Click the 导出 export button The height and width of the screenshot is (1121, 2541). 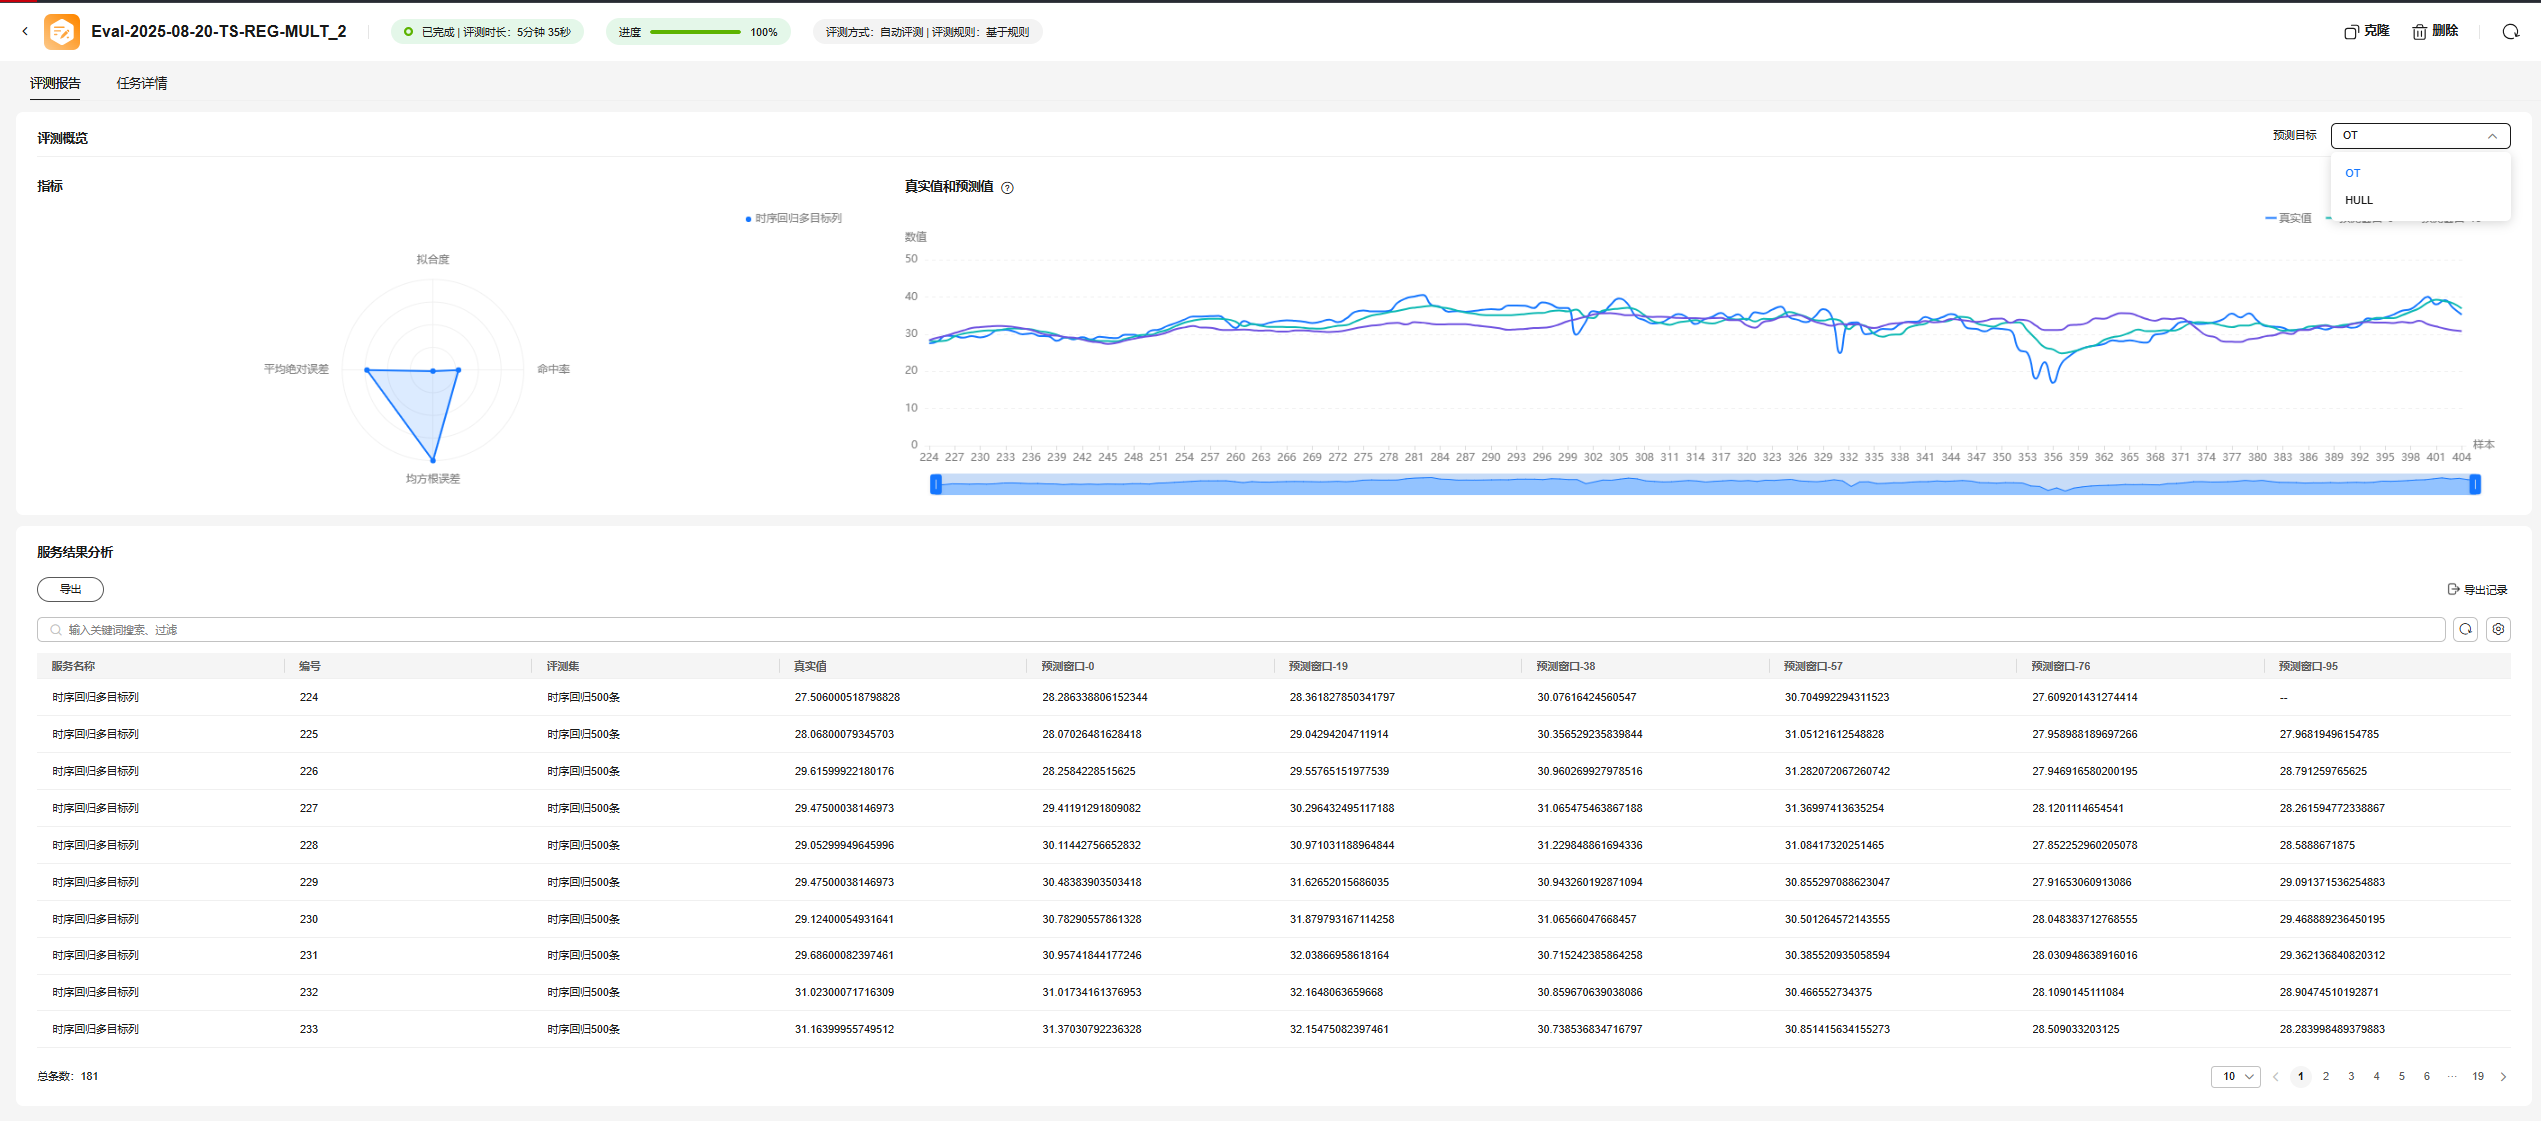(x=70, y=589)
